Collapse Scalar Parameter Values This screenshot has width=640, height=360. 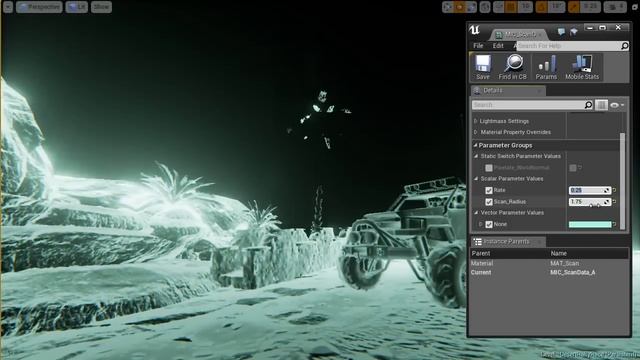point(476,179)
